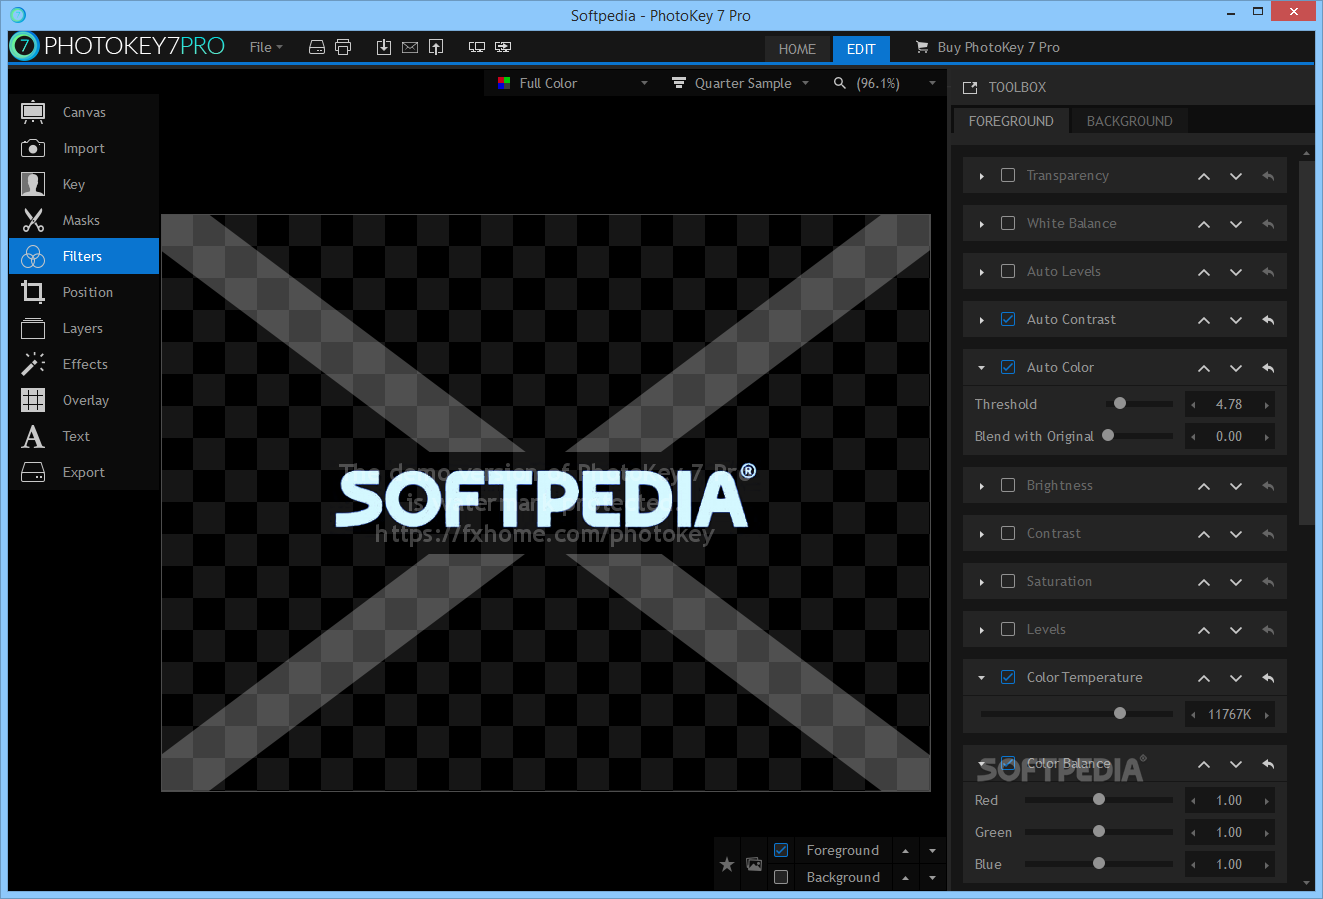
Task: Enable the Auto Levels checkbox
Action: 1008,271
